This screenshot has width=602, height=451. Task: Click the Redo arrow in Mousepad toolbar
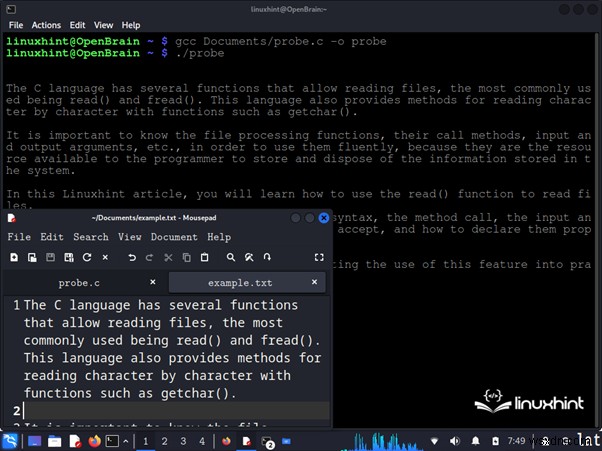(150, 257)
